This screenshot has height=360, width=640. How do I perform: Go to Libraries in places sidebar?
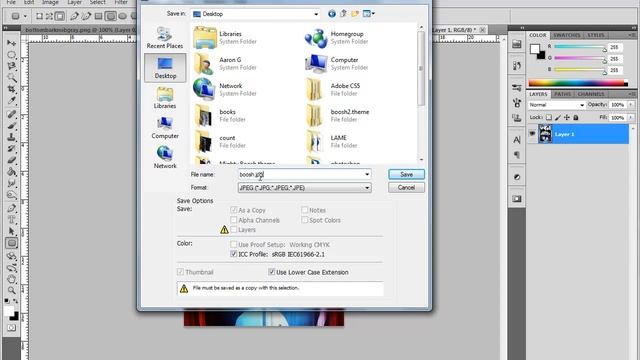(165, 98)
